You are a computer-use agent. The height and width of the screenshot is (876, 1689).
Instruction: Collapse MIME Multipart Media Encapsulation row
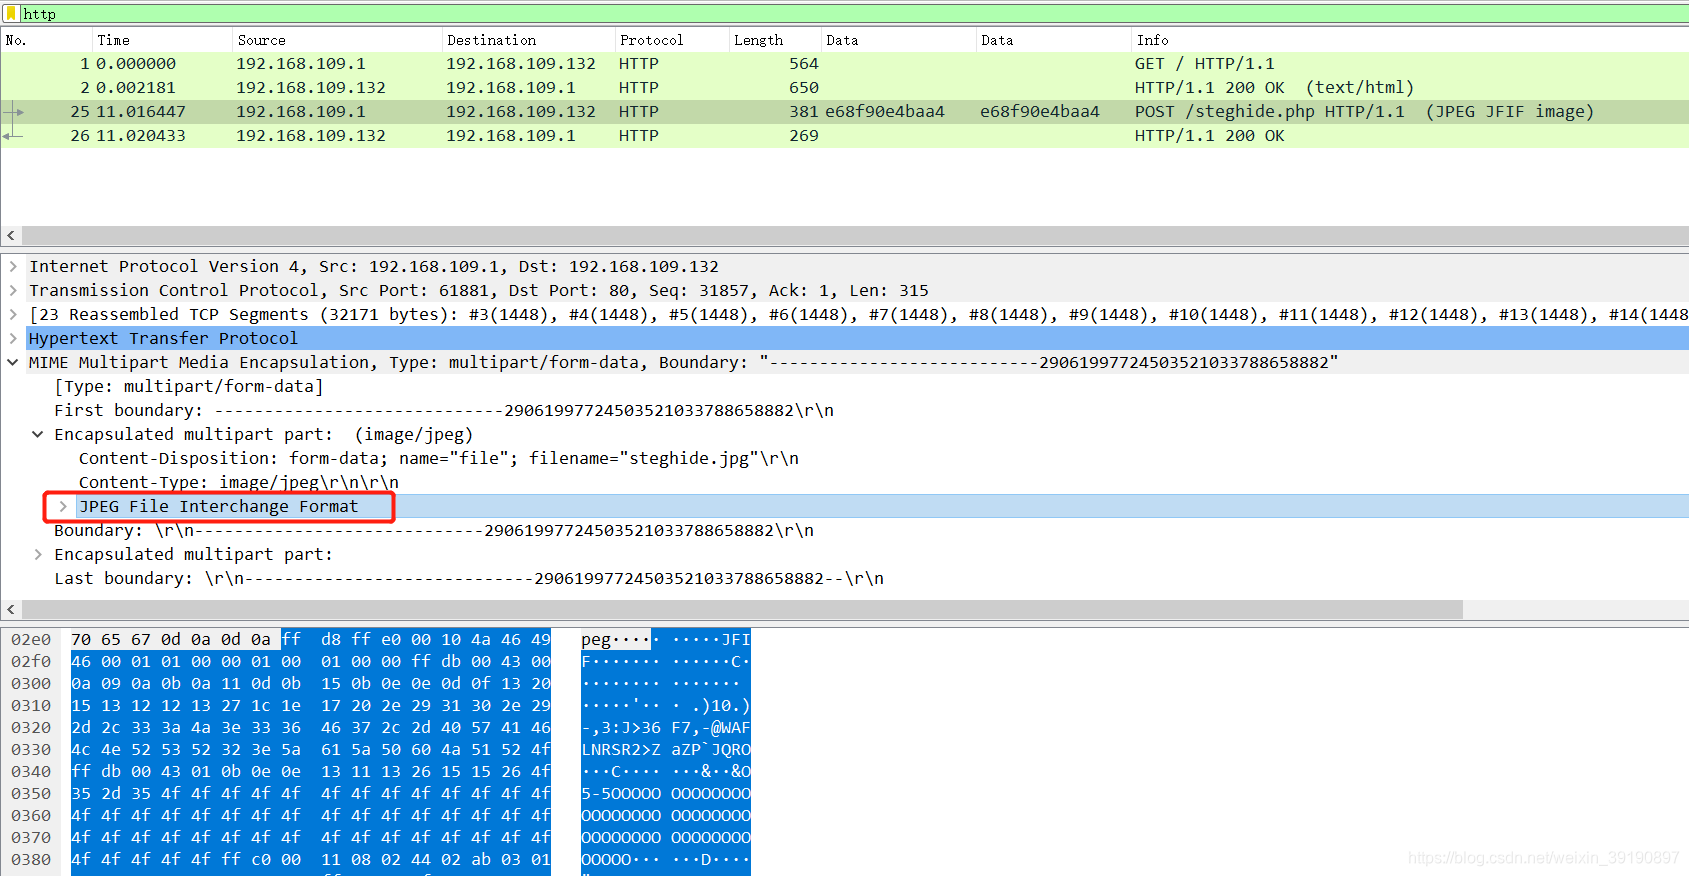click(x=13, y=362)
